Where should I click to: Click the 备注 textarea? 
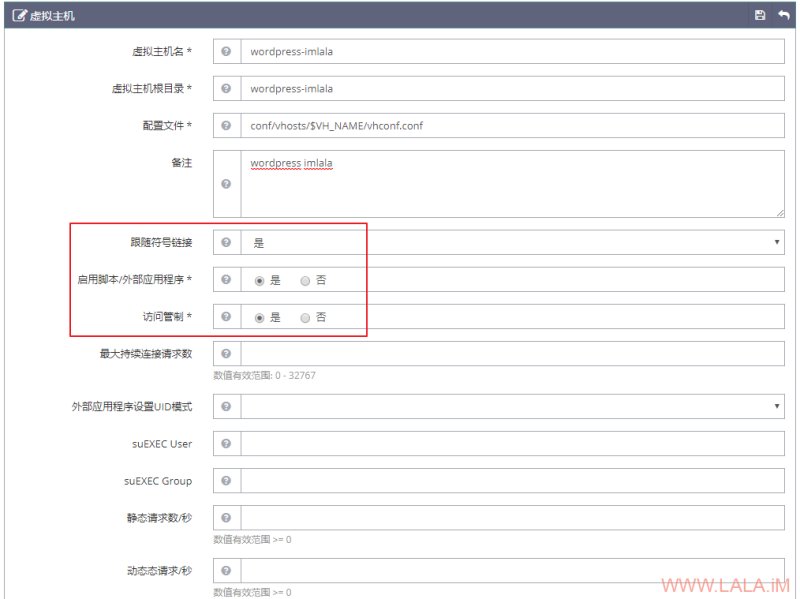(512, 184)
